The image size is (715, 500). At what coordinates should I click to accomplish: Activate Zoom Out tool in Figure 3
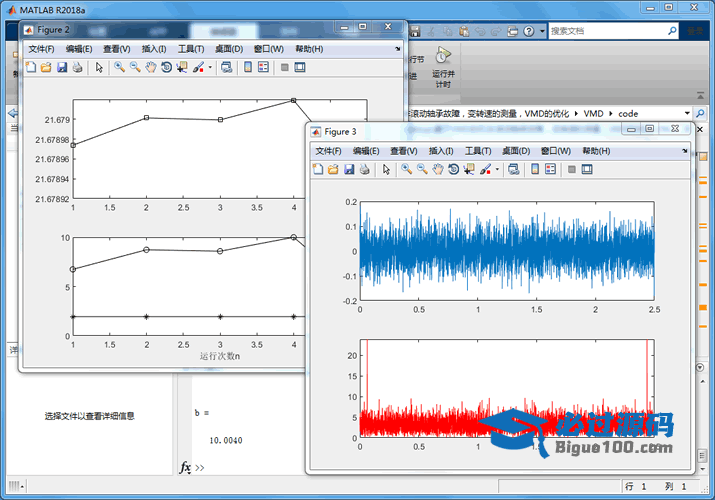tap(422, 170)
